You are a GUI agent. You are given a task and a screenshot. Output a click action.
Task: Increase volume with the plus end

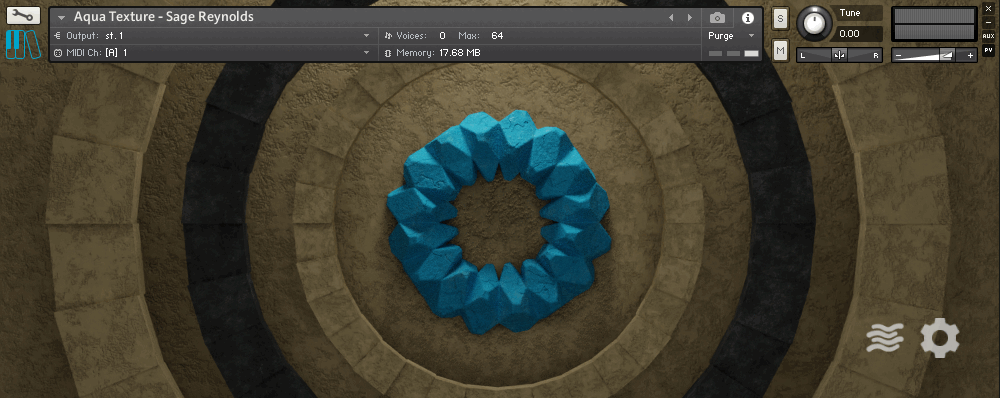pos(971,56)
